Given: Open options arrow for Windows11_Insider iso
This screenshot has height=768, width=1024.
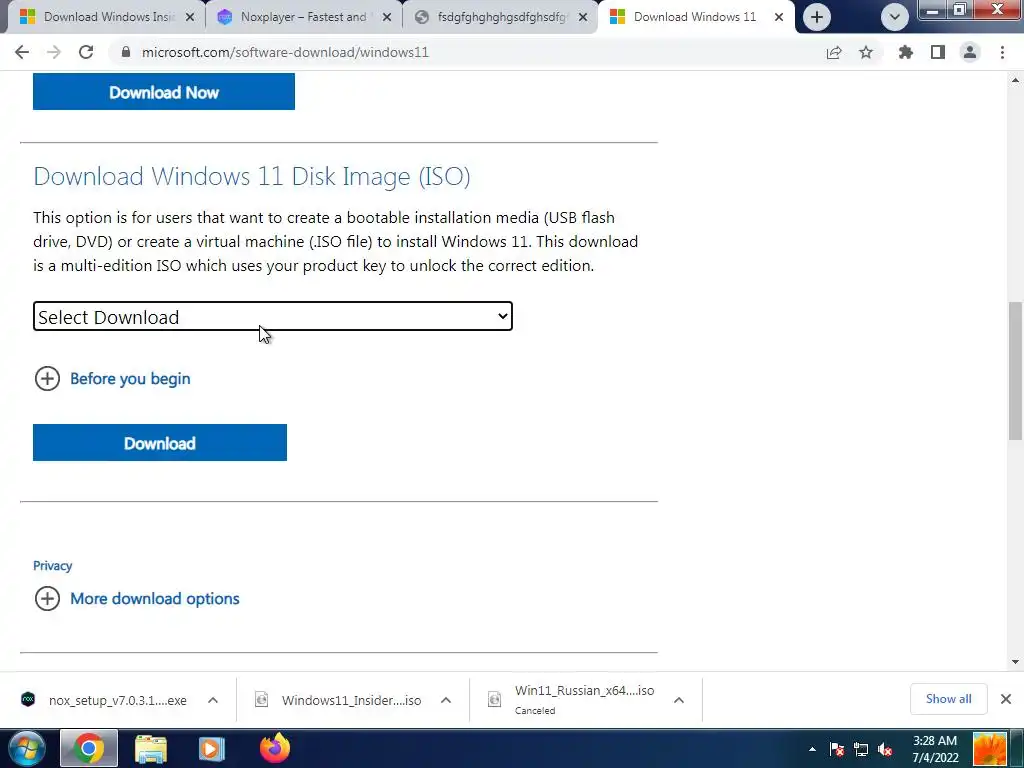Looking at the screenshot, I should click(x=446, y=700).
